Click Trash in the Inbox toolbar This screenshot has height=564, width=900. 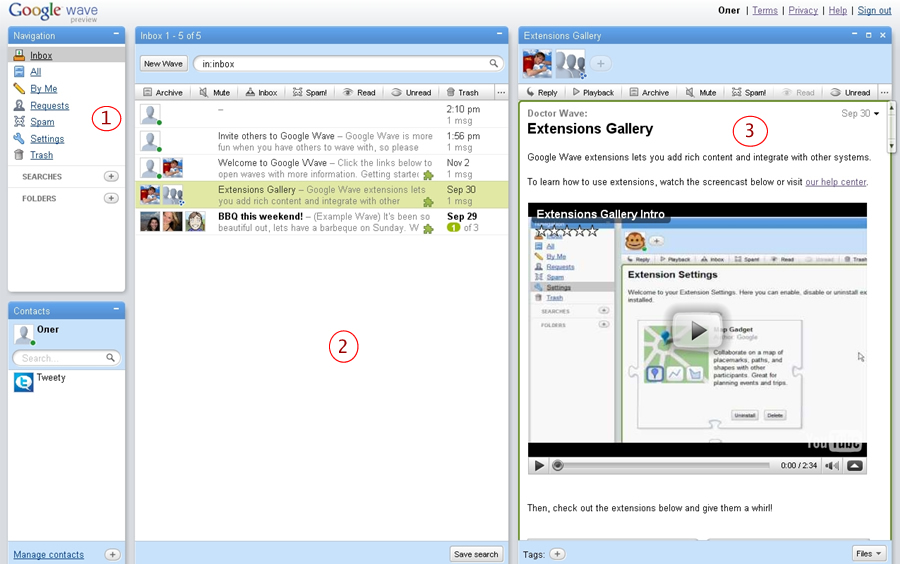tap(463, 92)
